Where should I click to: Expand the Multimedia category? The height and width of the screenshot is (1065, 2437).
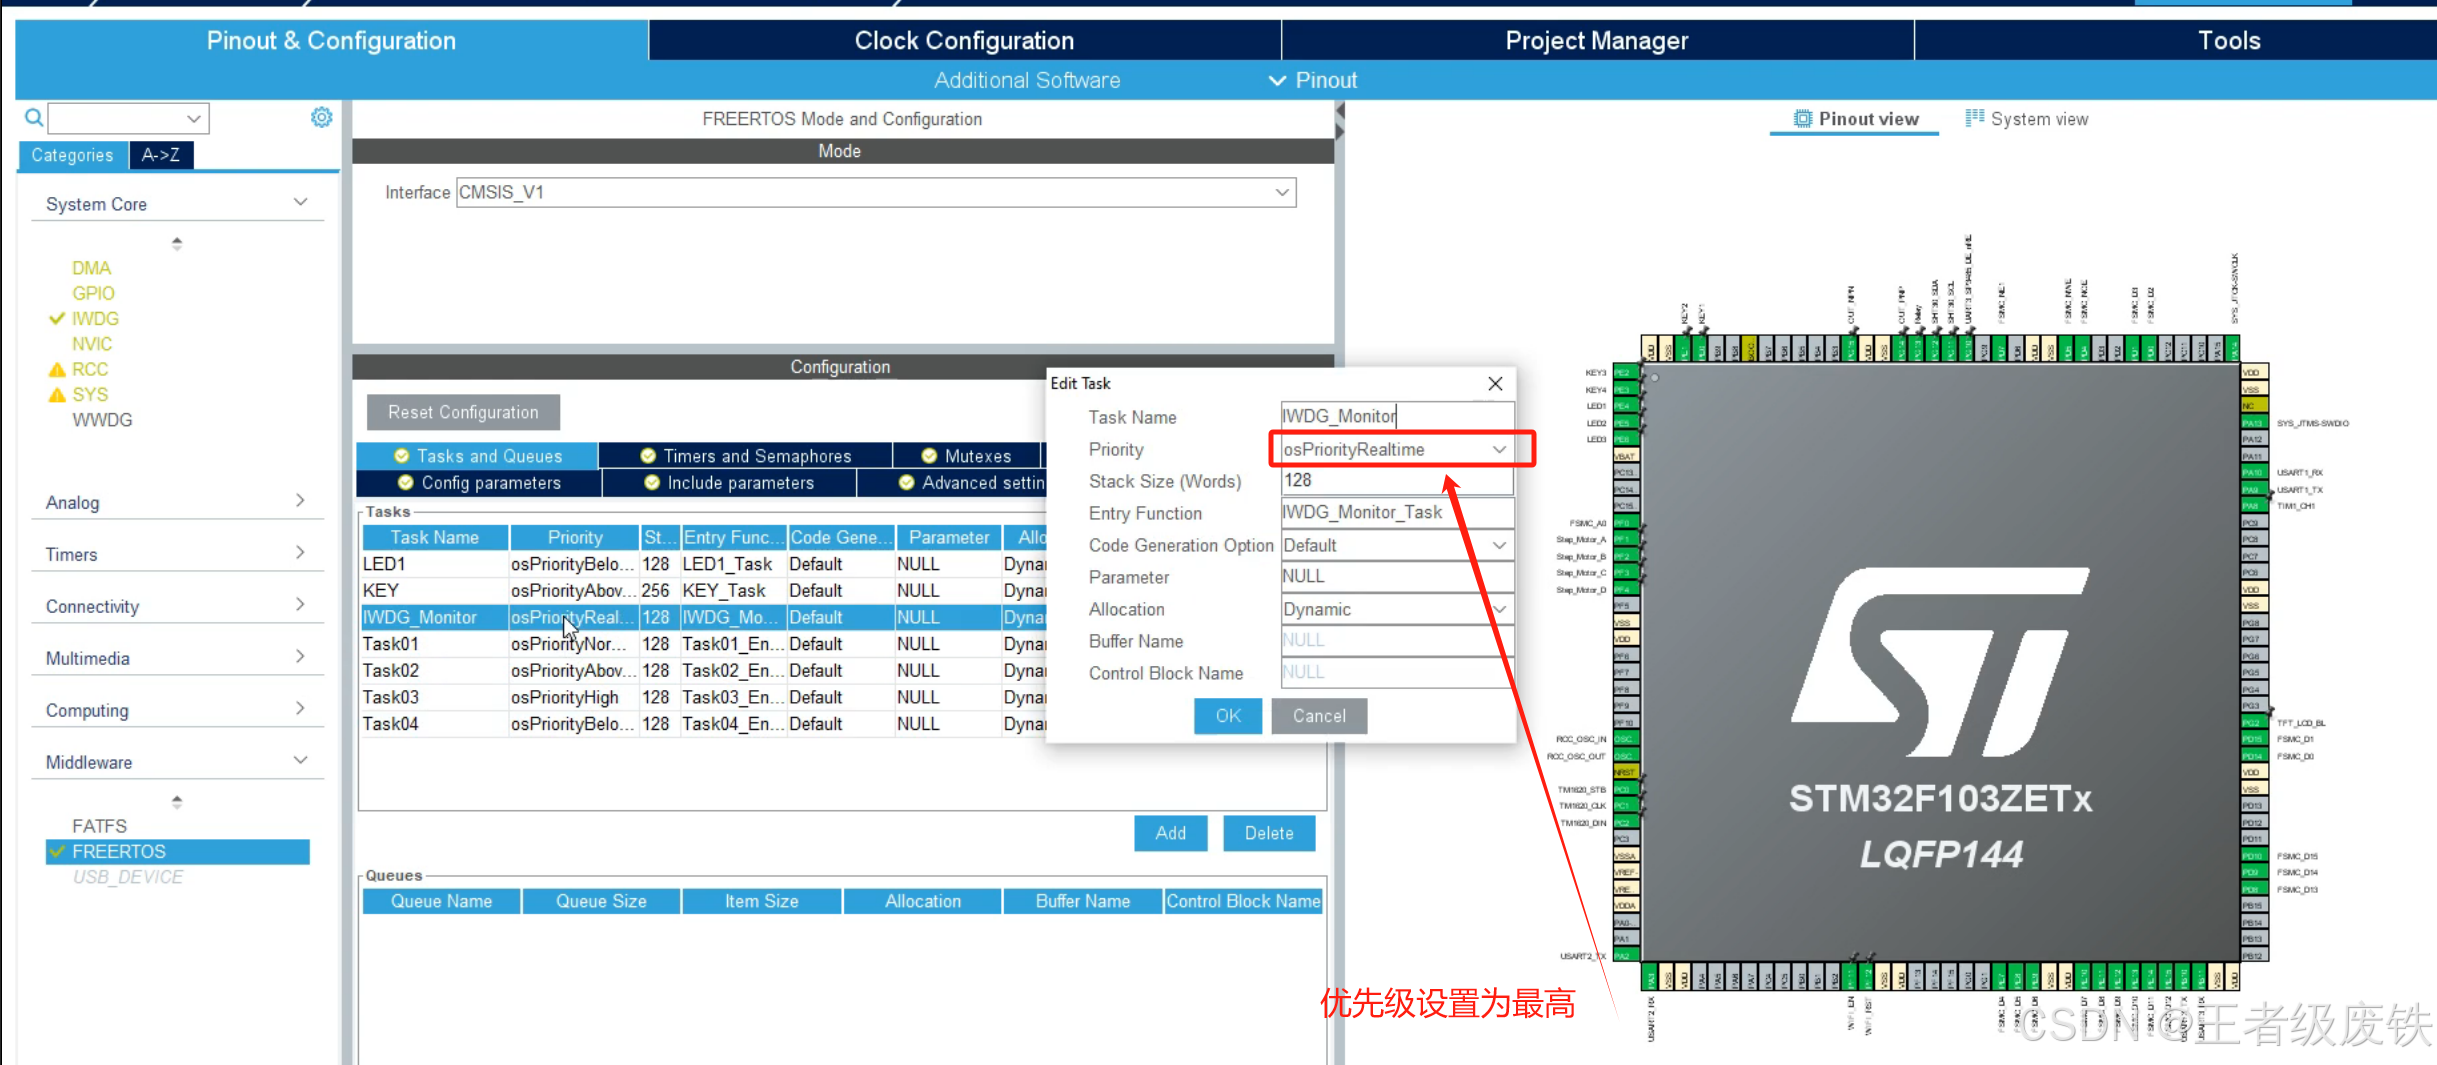(300, 656)
